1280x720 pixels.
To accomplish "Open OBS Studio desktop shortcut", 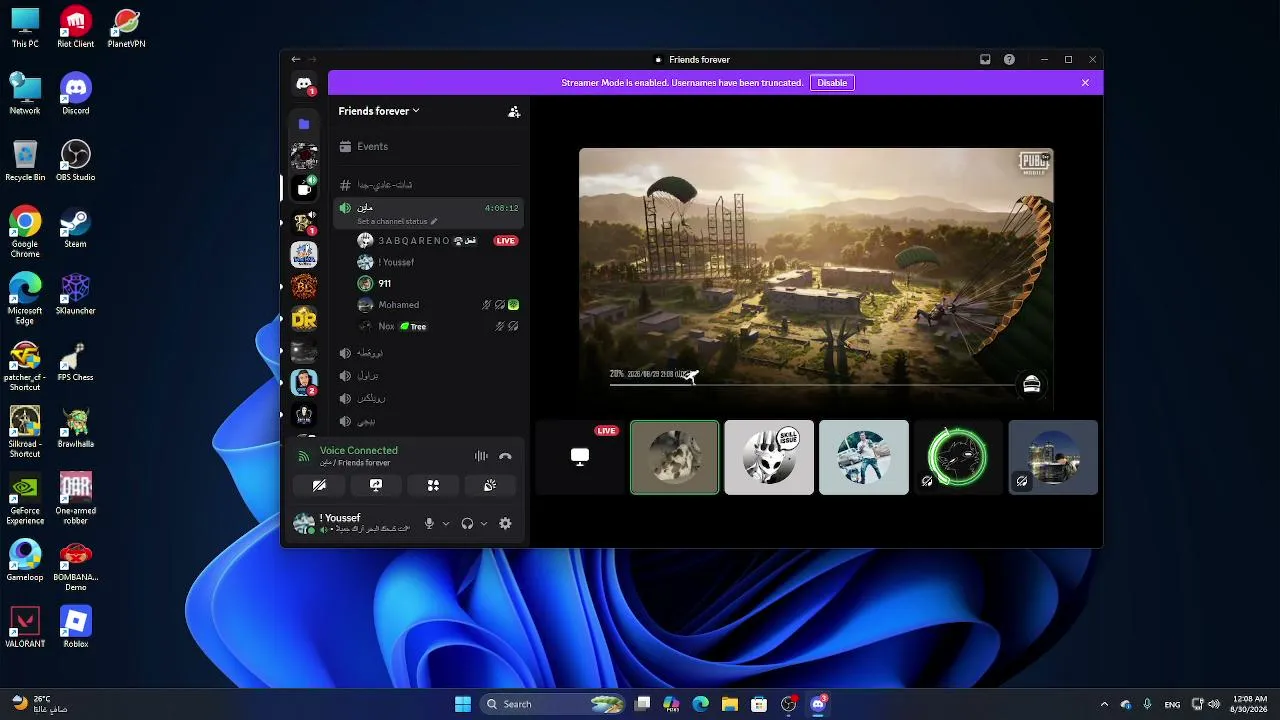I will click(76, 160).
